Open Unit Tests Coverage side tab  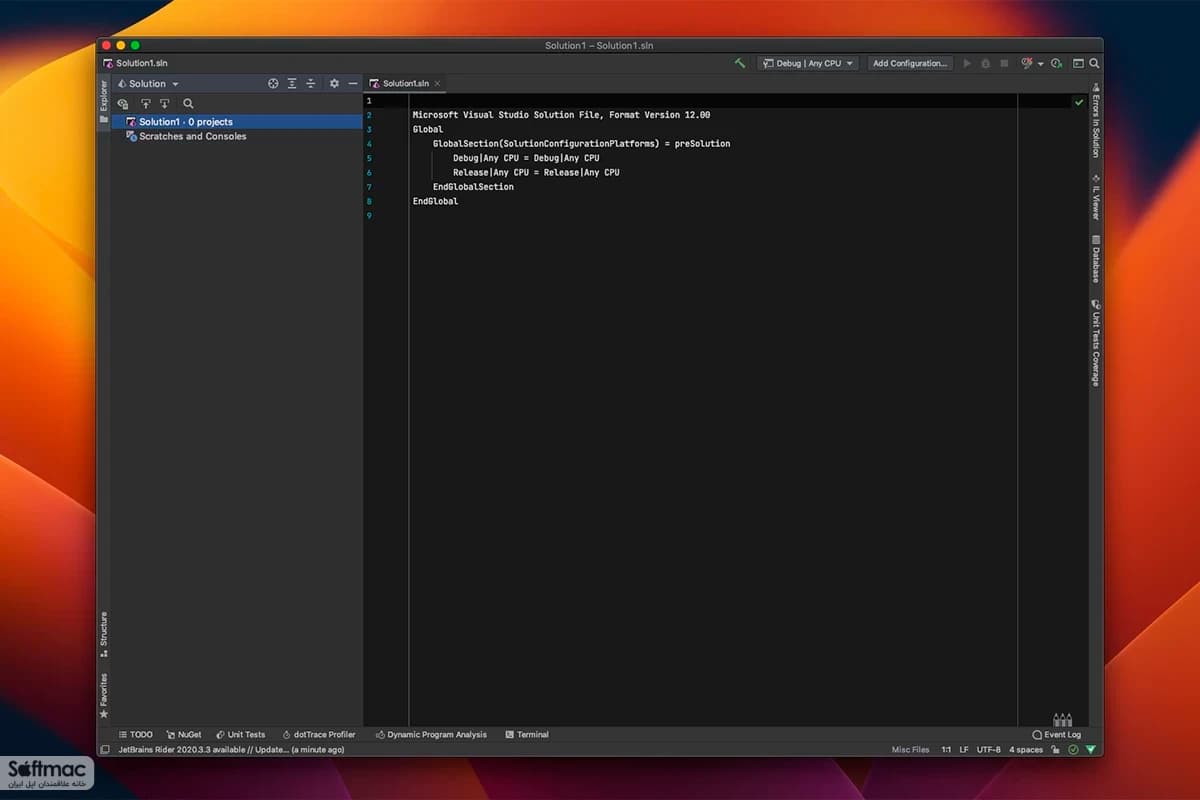tap(1095, 342)
